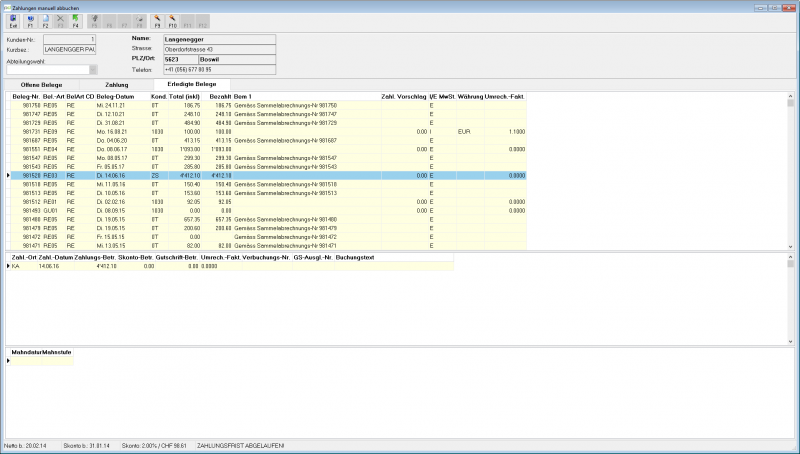Click the PLZ field 5623
800x454 pixels.
(x=181, y=60)
